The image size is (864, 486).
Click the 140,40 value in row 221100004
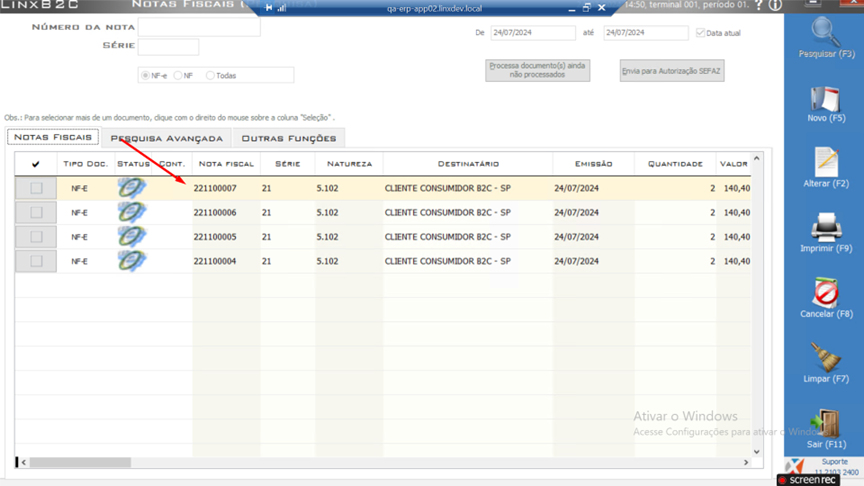(x=737, y=261)
